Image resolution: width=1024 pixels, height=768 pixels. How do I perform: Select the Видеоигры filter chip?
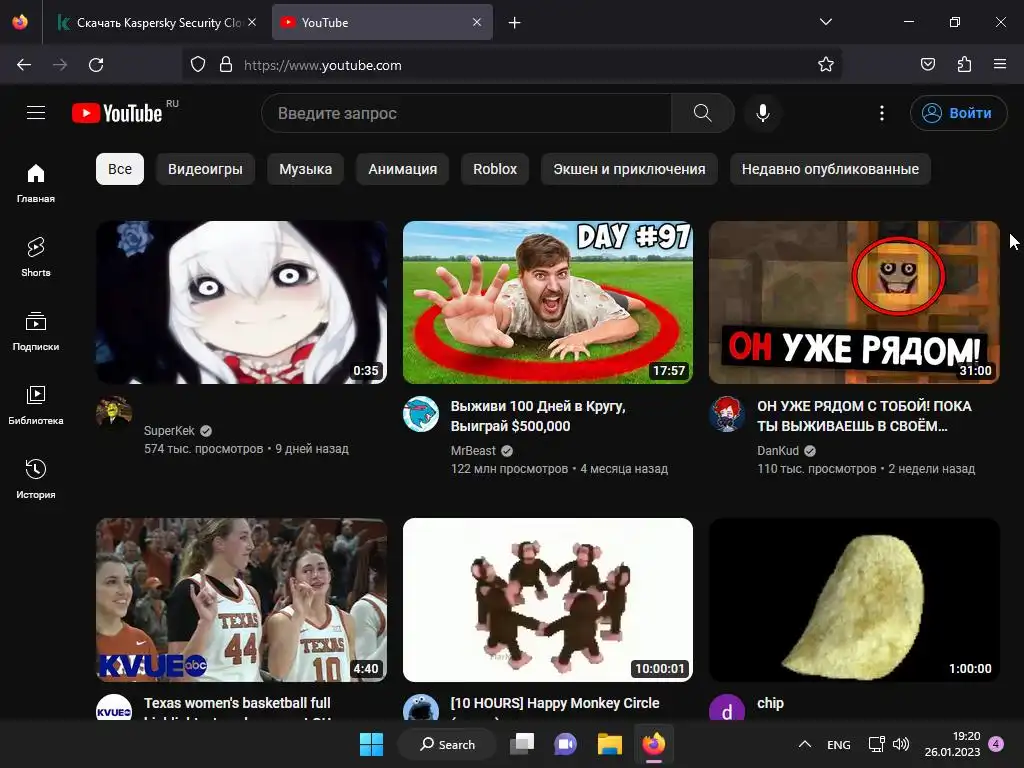[205, 169]
